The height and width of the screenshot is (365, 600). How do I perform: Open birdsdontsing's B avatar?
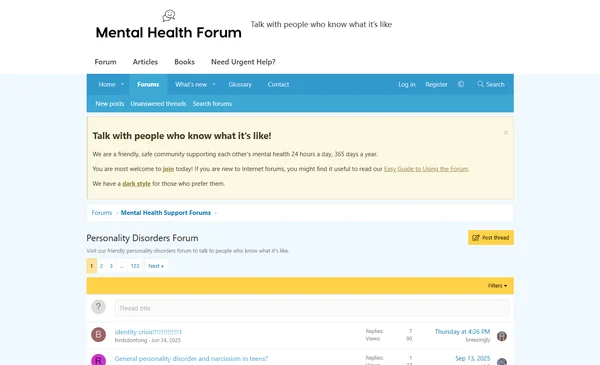click(x=98, y=335)
